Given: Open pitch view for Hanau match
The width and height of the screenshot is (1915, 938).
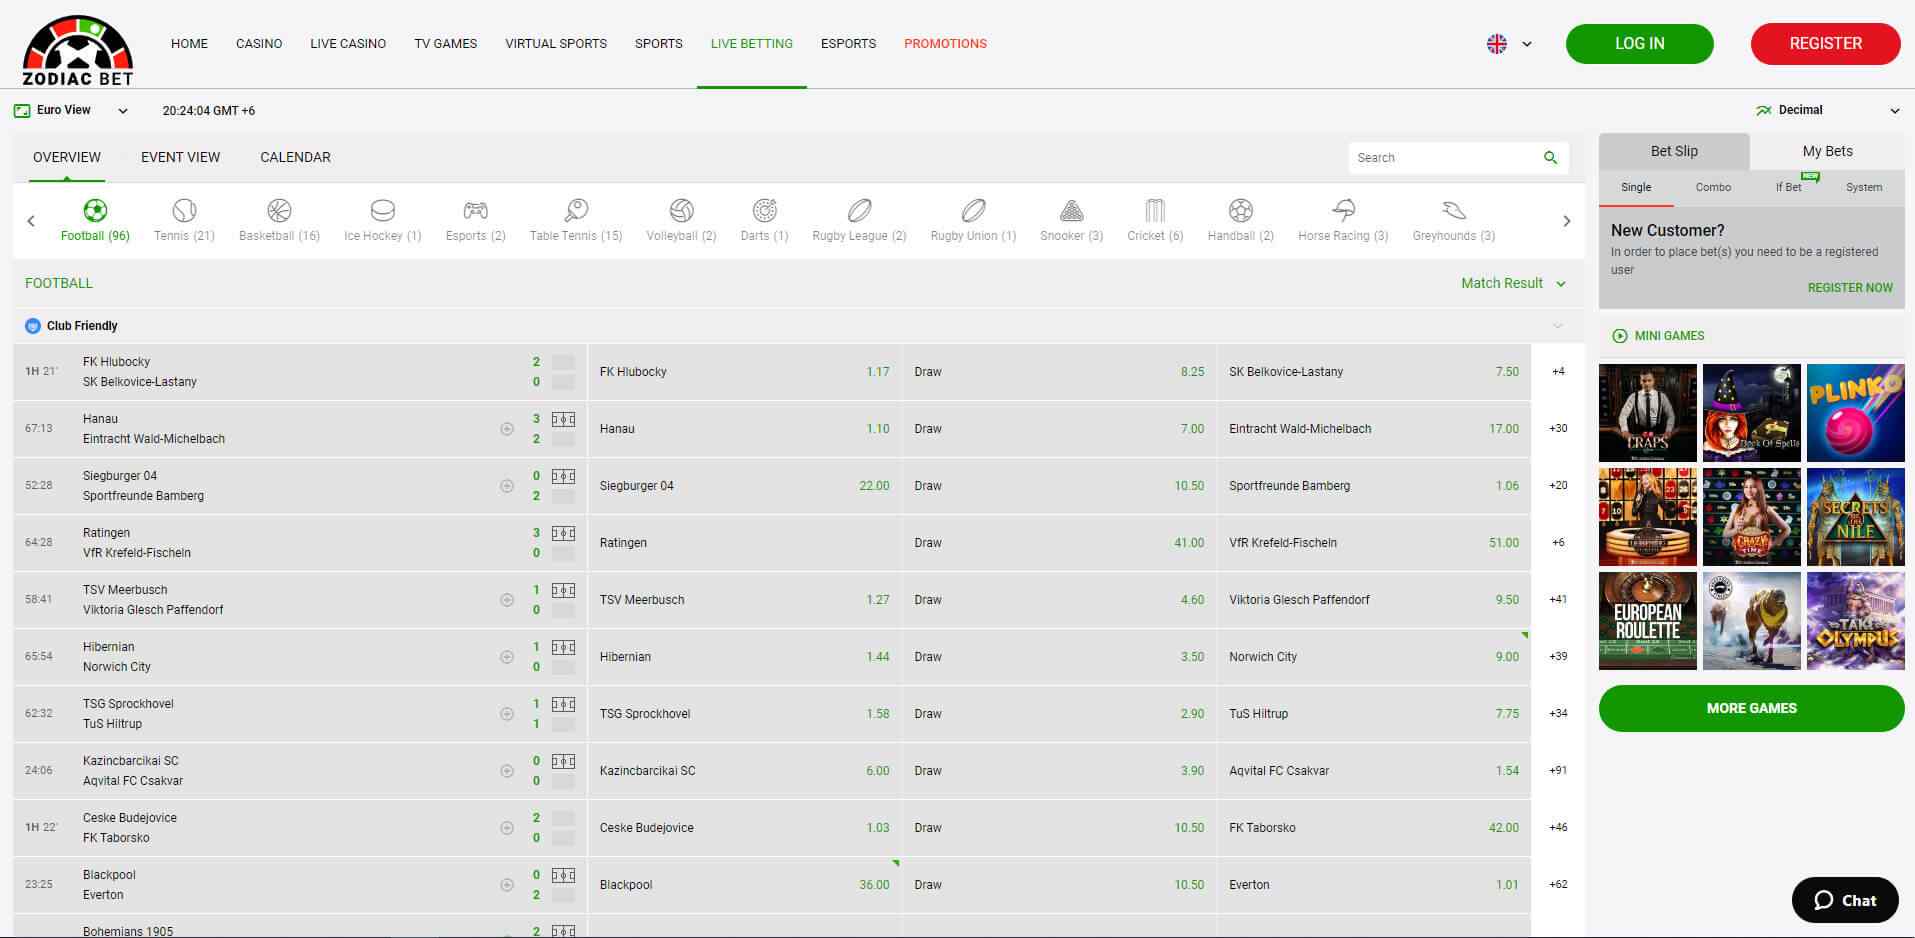Looking at the screenshot, I should [563, 420].
